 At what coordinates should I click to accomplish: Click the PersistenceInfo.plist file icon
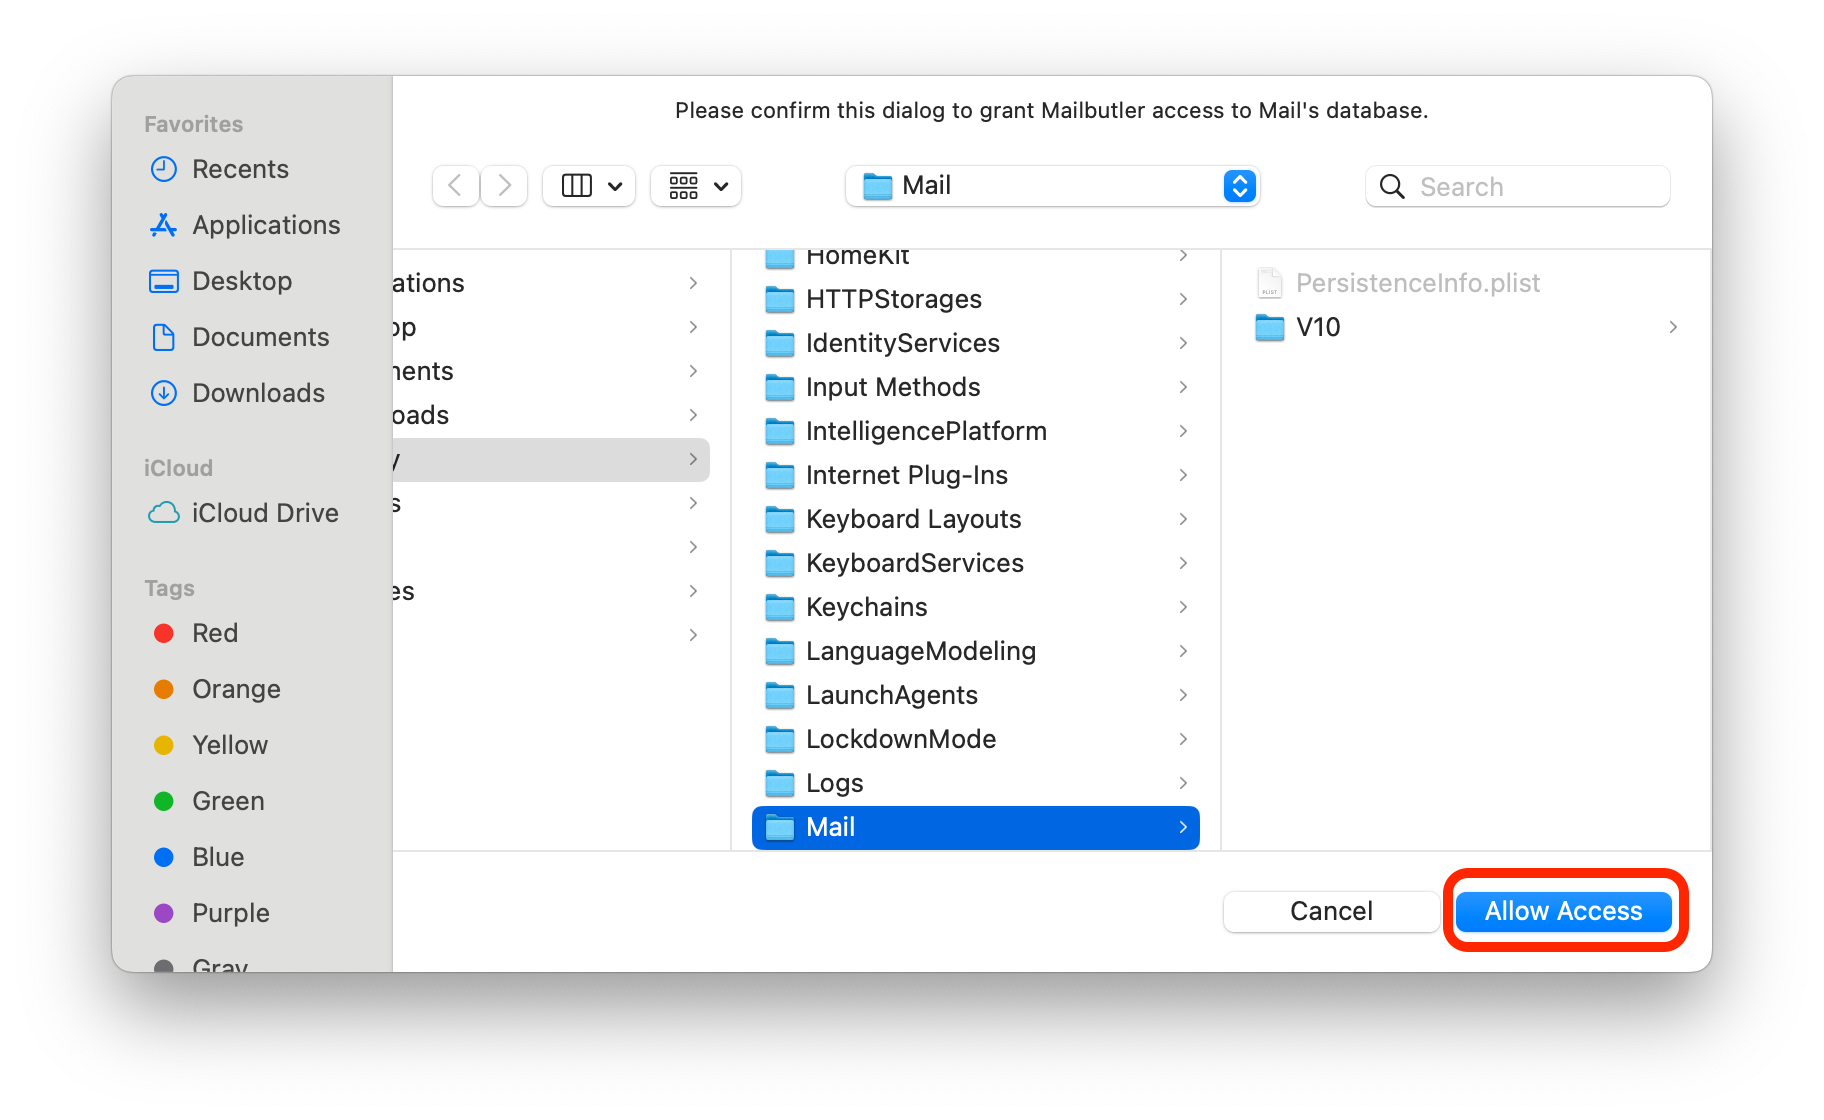click(1269, 283)
